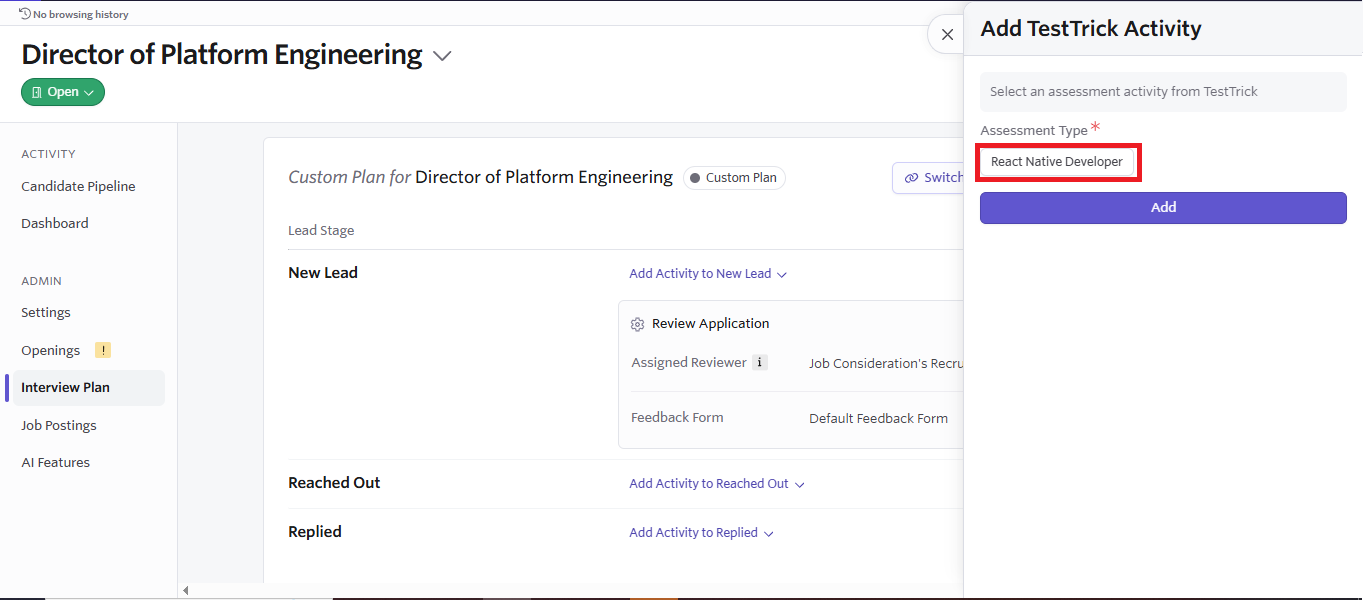Click the Reached Out stage label
The width and height of the screenshot is (1363, 600).
(334, 483)
